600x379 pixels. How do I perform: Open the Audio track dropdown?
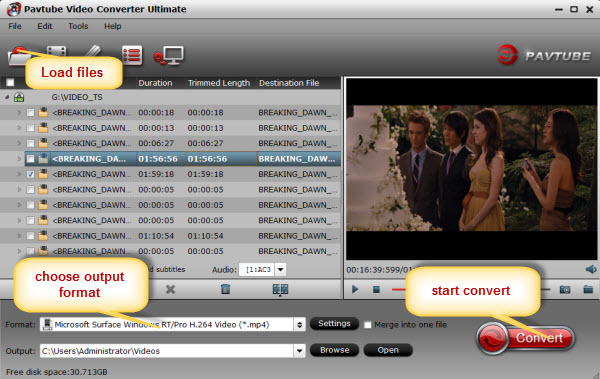click(280, 270)
